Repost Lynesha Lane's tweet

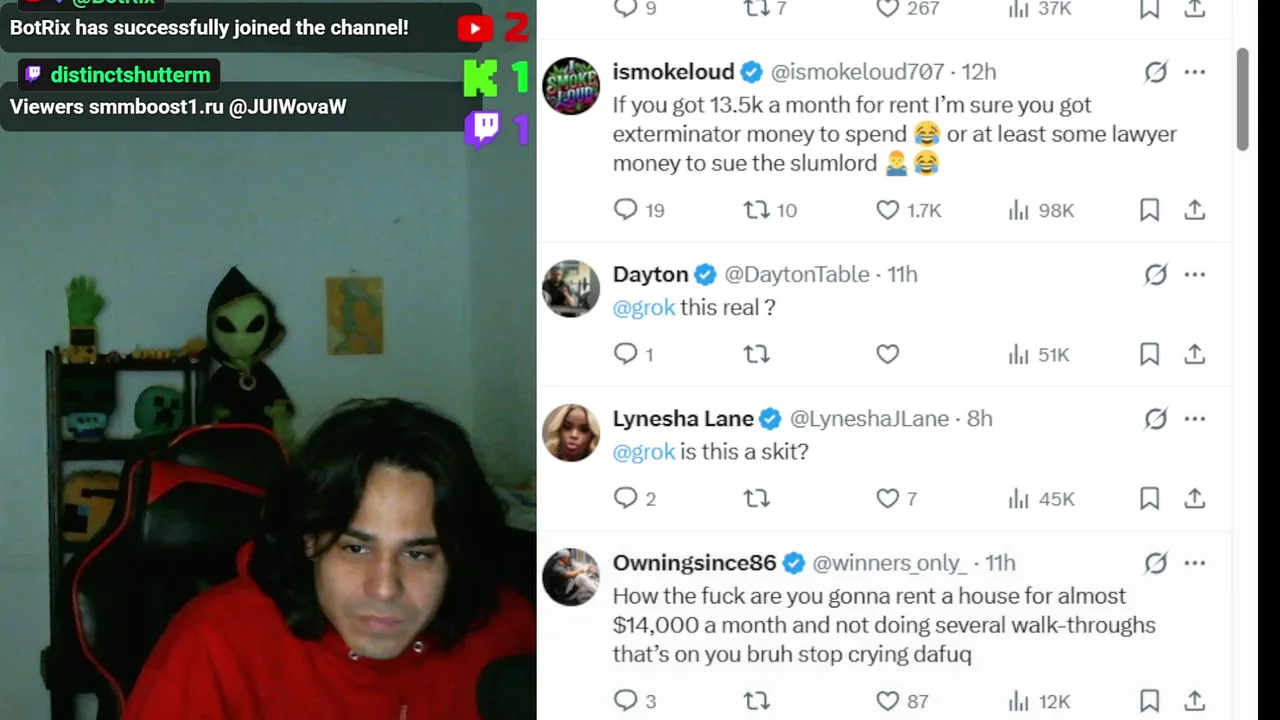coord(757,498)
